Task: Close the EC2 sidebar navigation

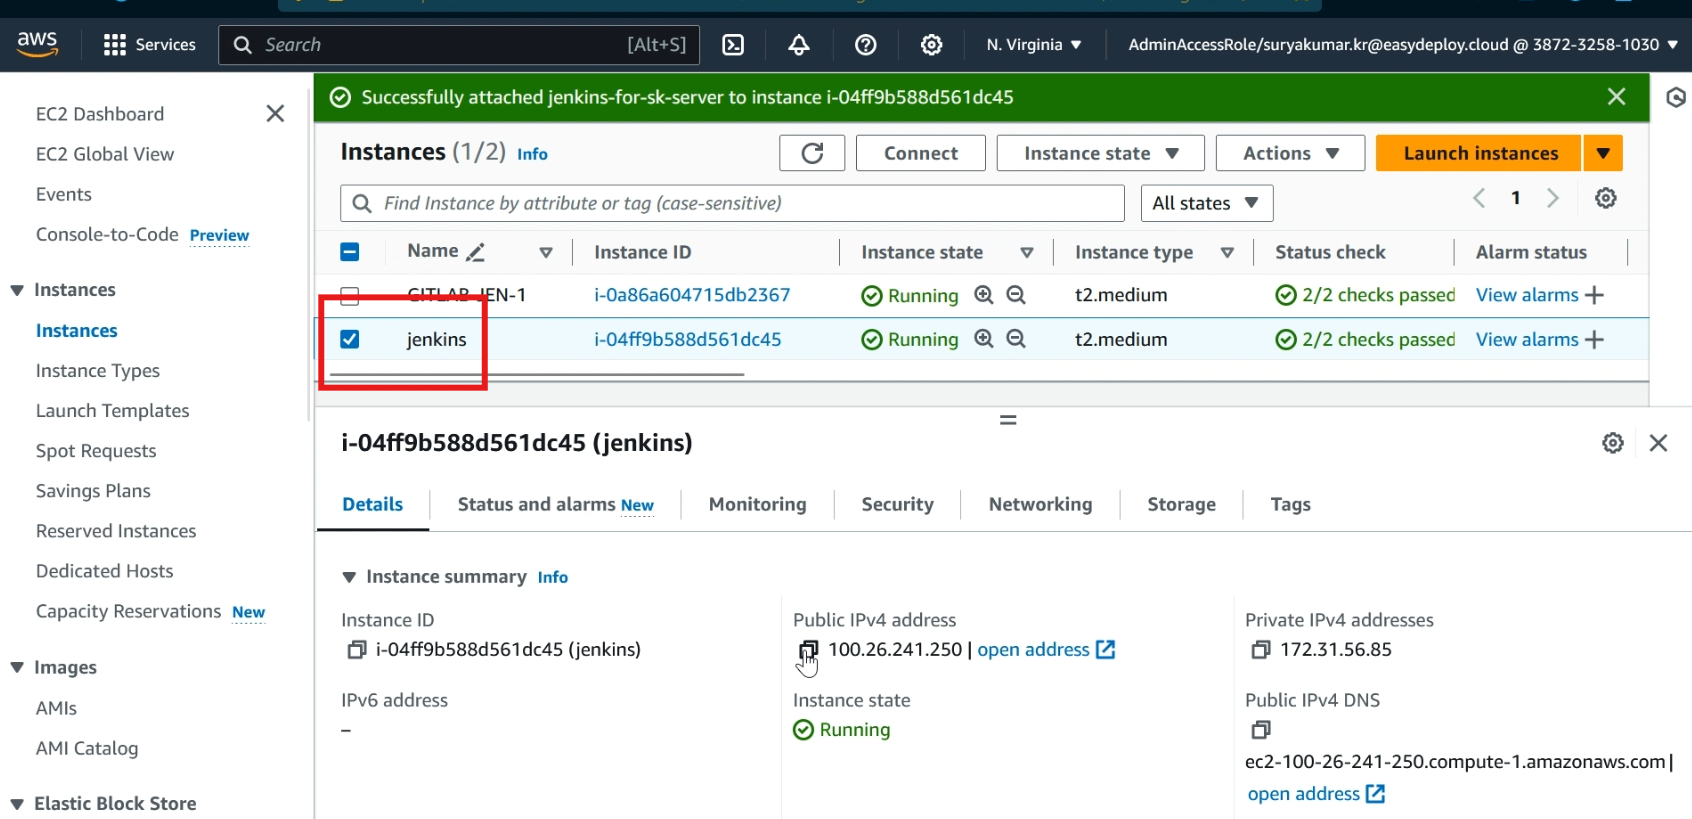Action: pyautogui.click(x=275, y=114)
